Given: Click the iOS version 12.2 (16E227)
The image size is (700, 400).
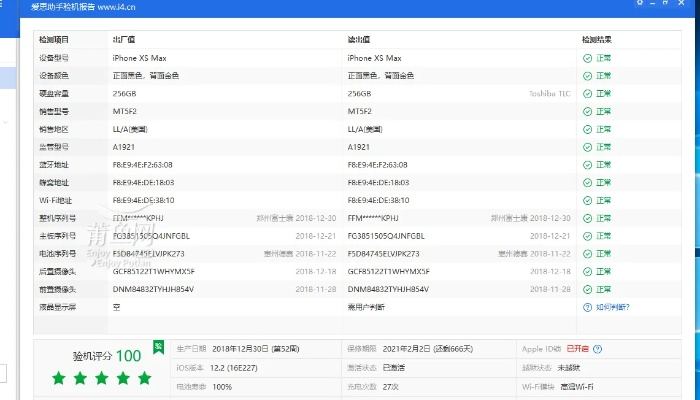Looking at the screenshot, I should [x=233, y=368].
